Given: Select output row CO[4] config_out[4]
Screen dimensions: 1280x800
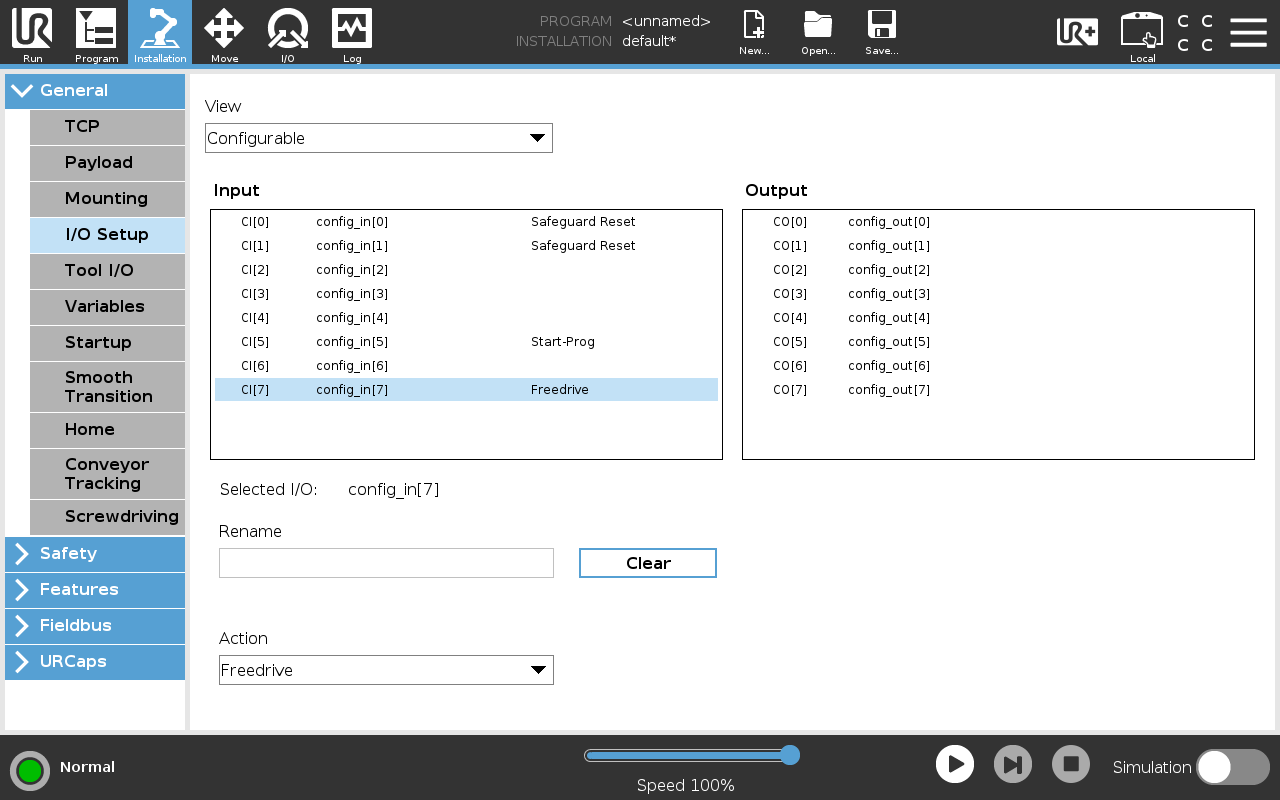Looking at the screenshot, I should point(998,318).
